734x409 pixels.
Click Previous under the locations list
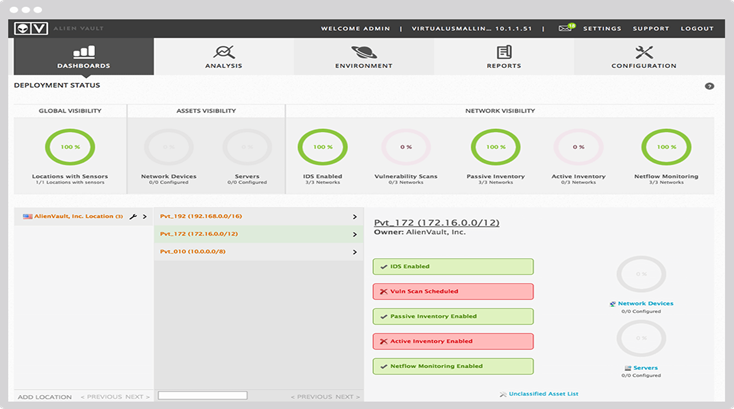(x=101, y=397)
